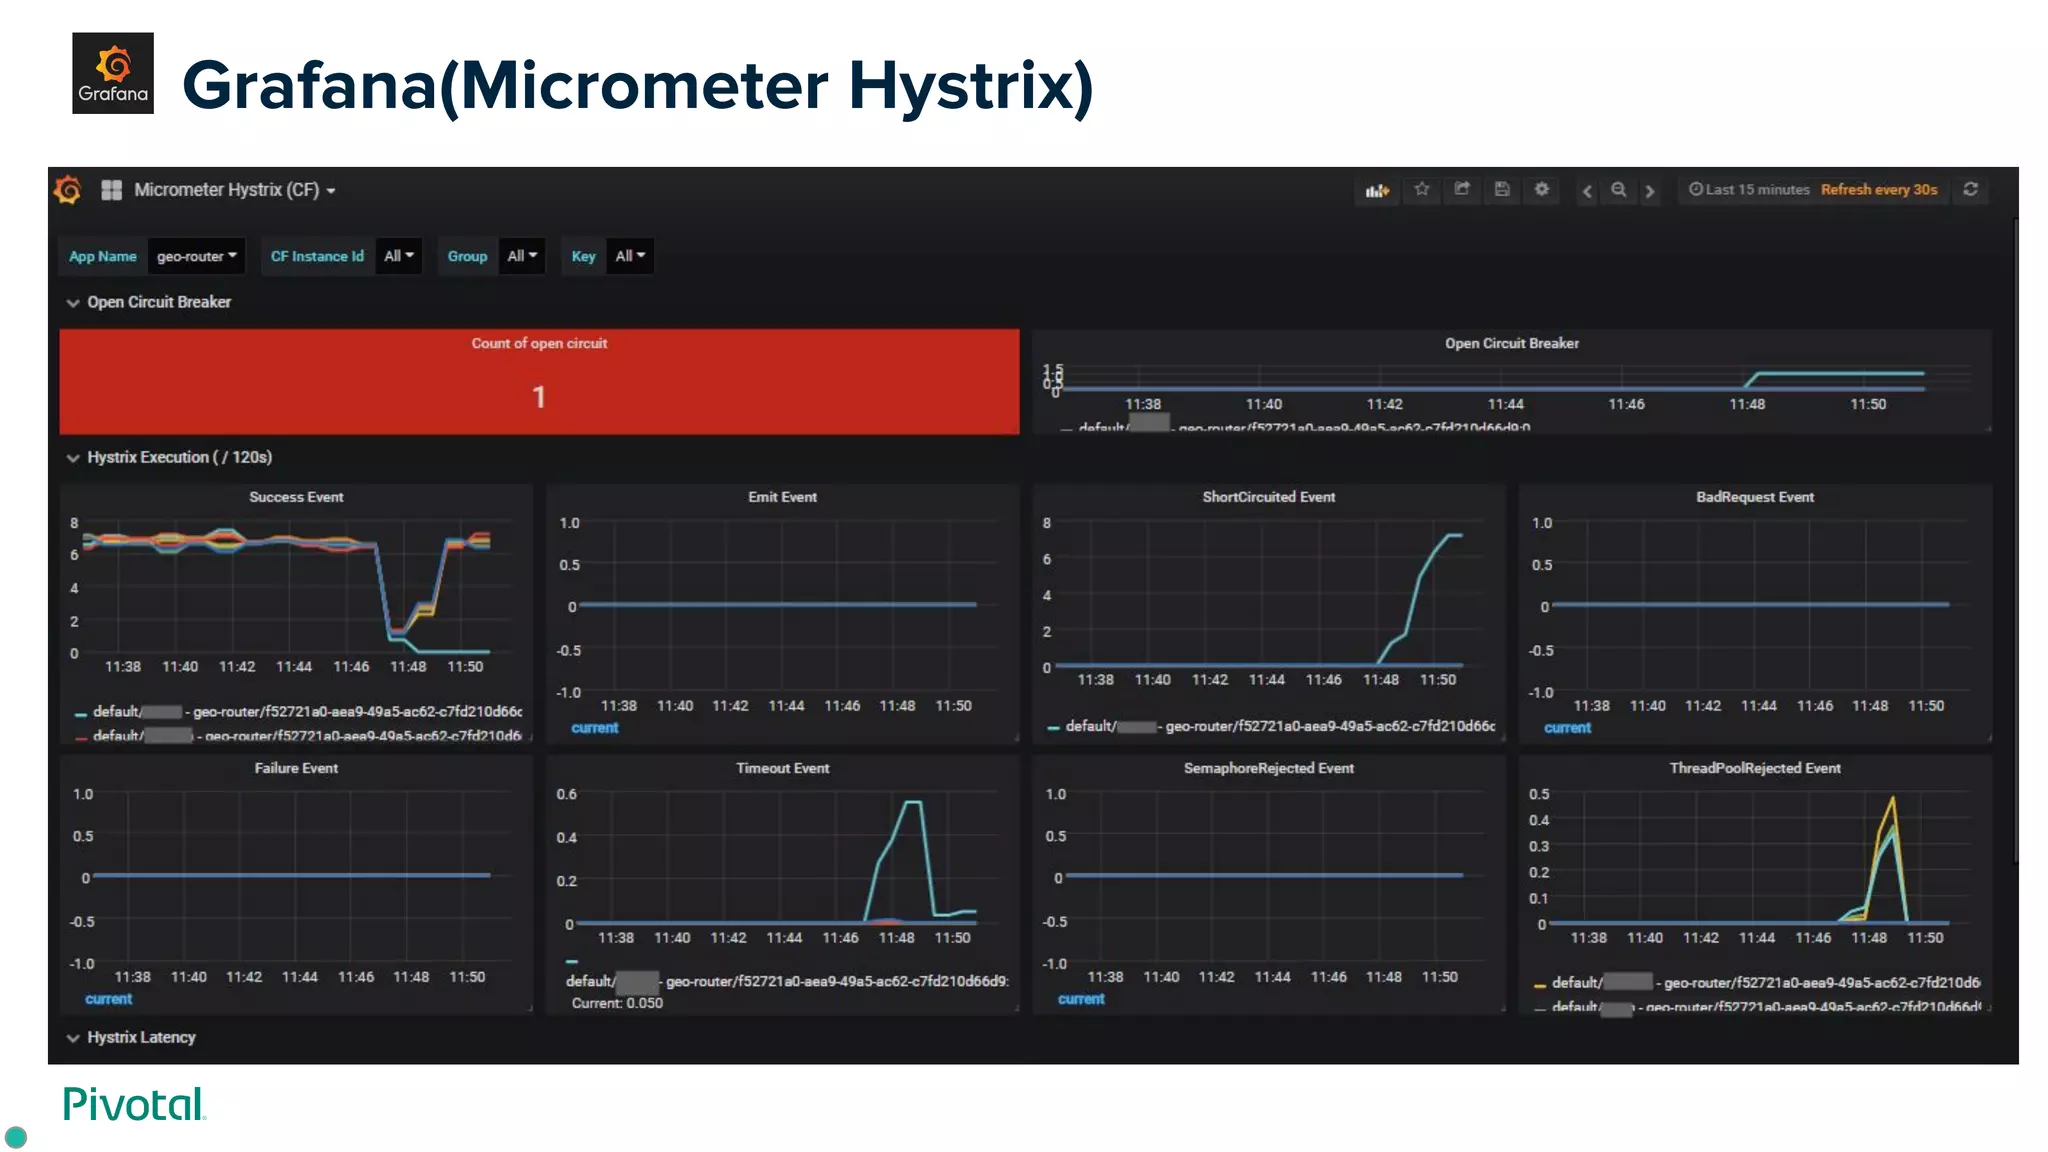Click the refresh dashboard icon

1970,189
